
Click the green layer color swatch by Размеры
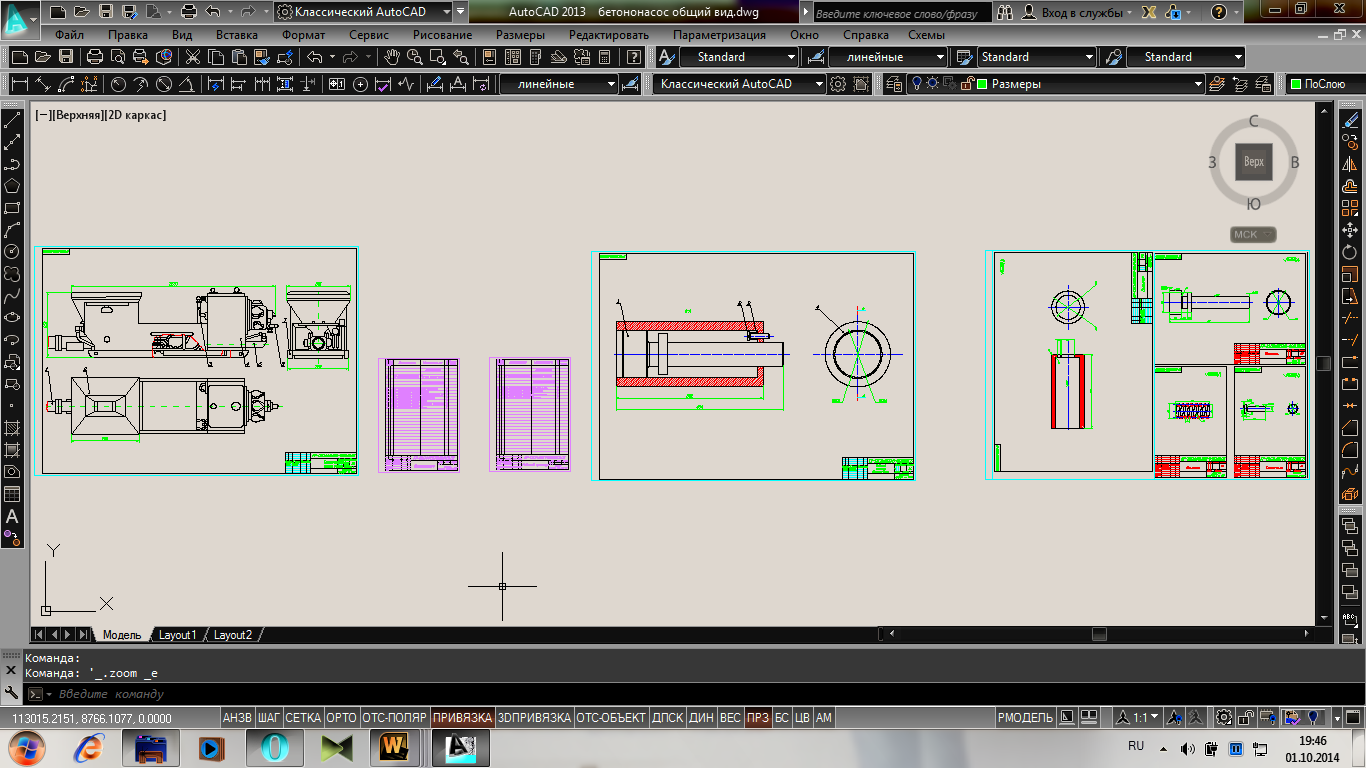click(982, 84)
